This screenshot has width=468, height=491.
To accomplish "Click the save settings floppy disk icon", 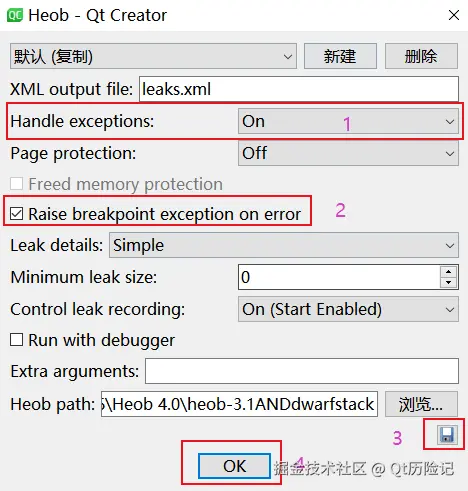I will coord(447,435).
